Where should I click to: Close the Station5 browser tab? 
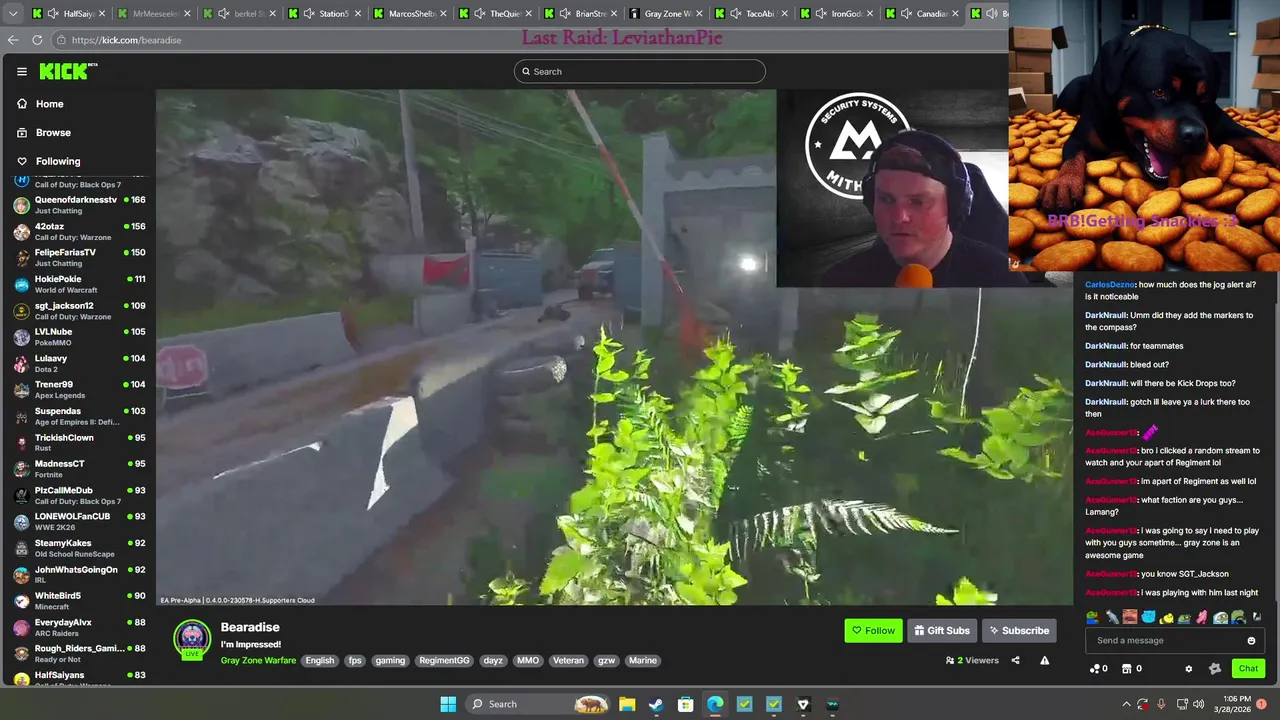[357, 13]
